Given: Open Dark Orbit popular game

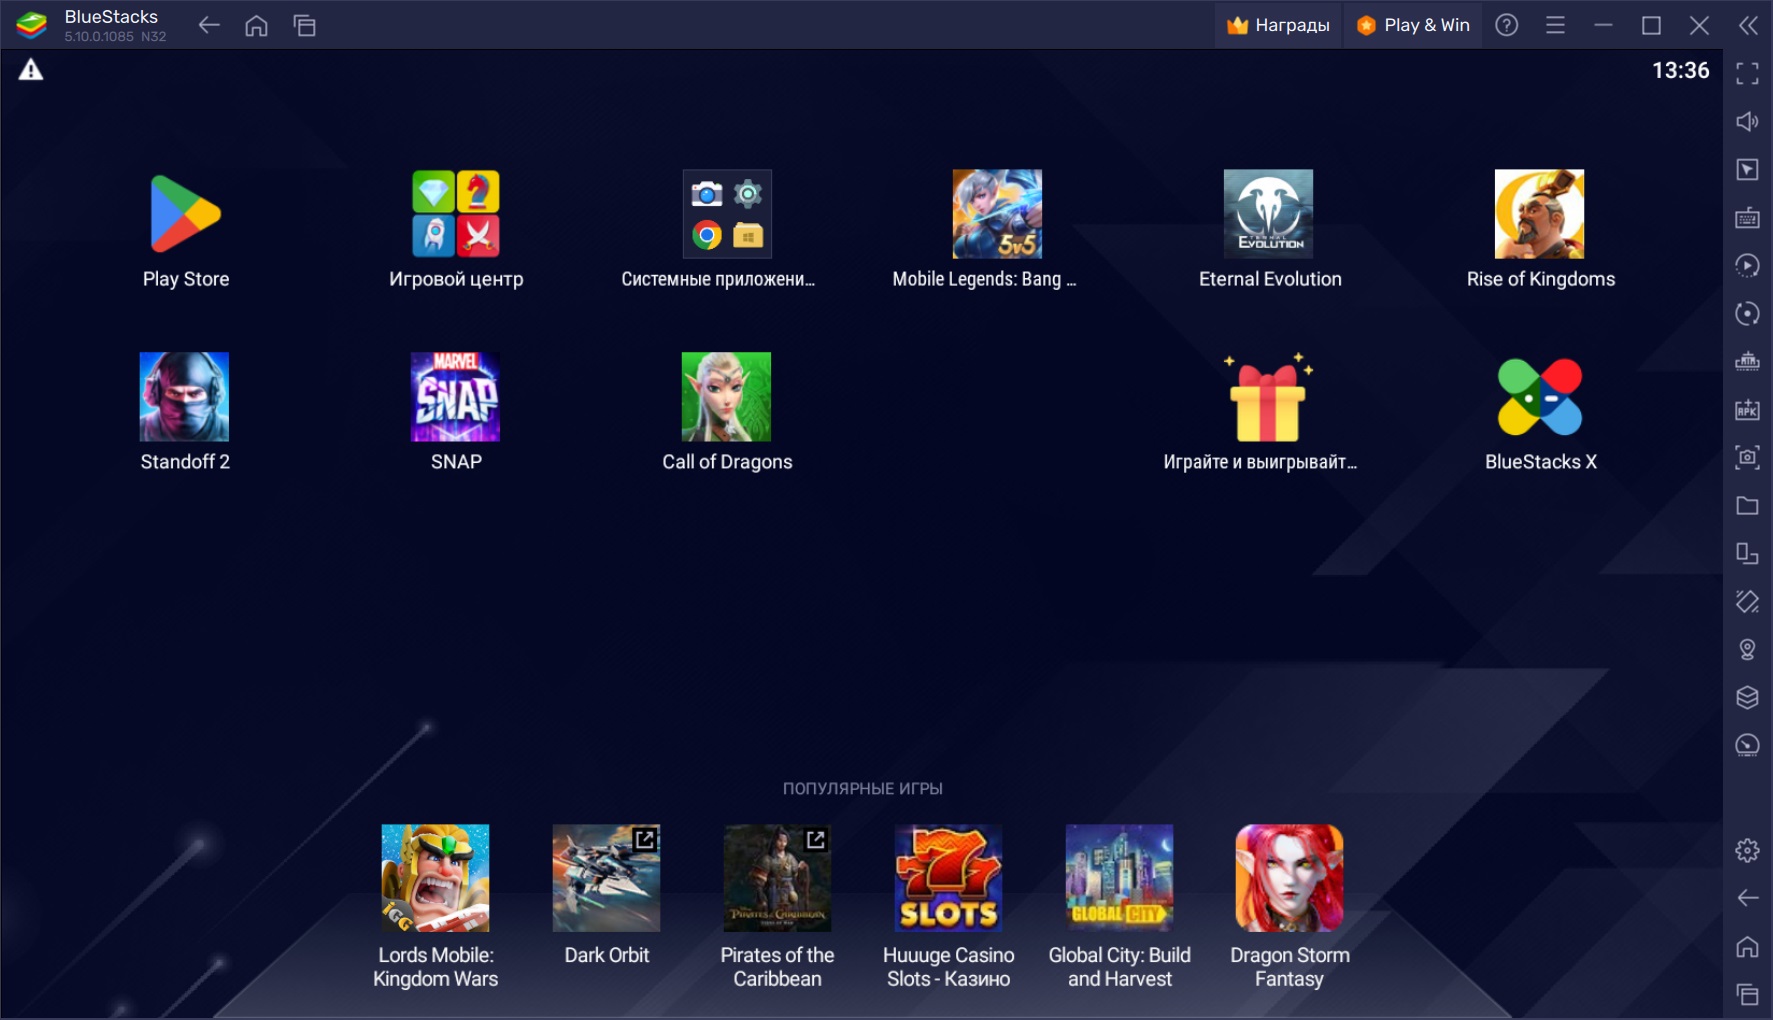Looking at the screenshot, I should (606, 878).
